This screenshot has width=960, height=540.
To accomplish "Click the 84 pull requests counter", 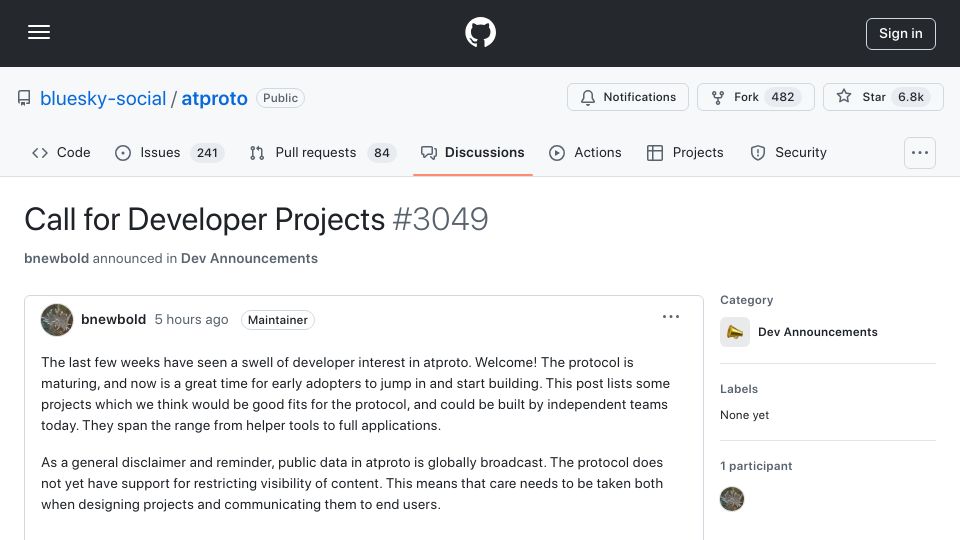I will pos(381,152).
